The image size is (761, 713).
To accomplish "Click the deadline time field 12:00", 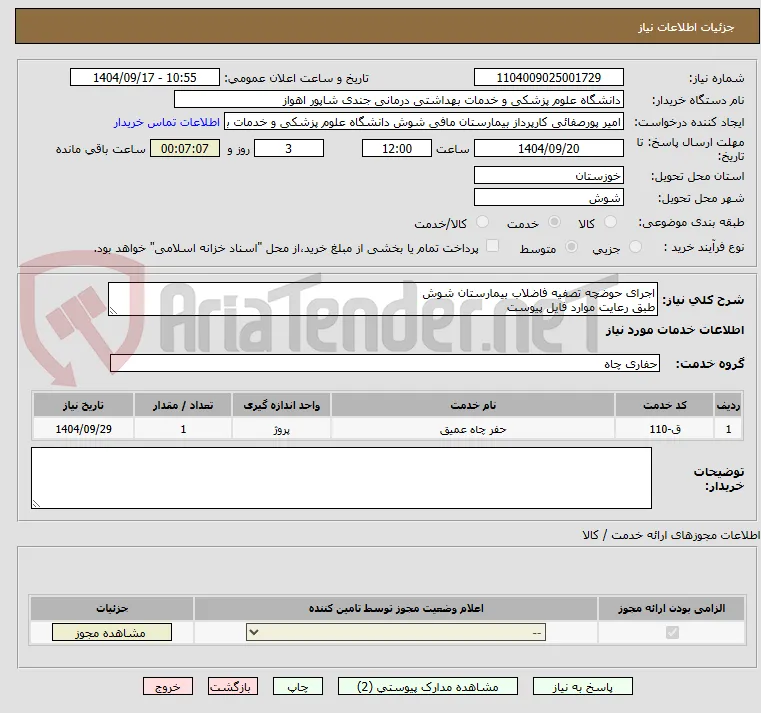I will [x=397, y=149].
